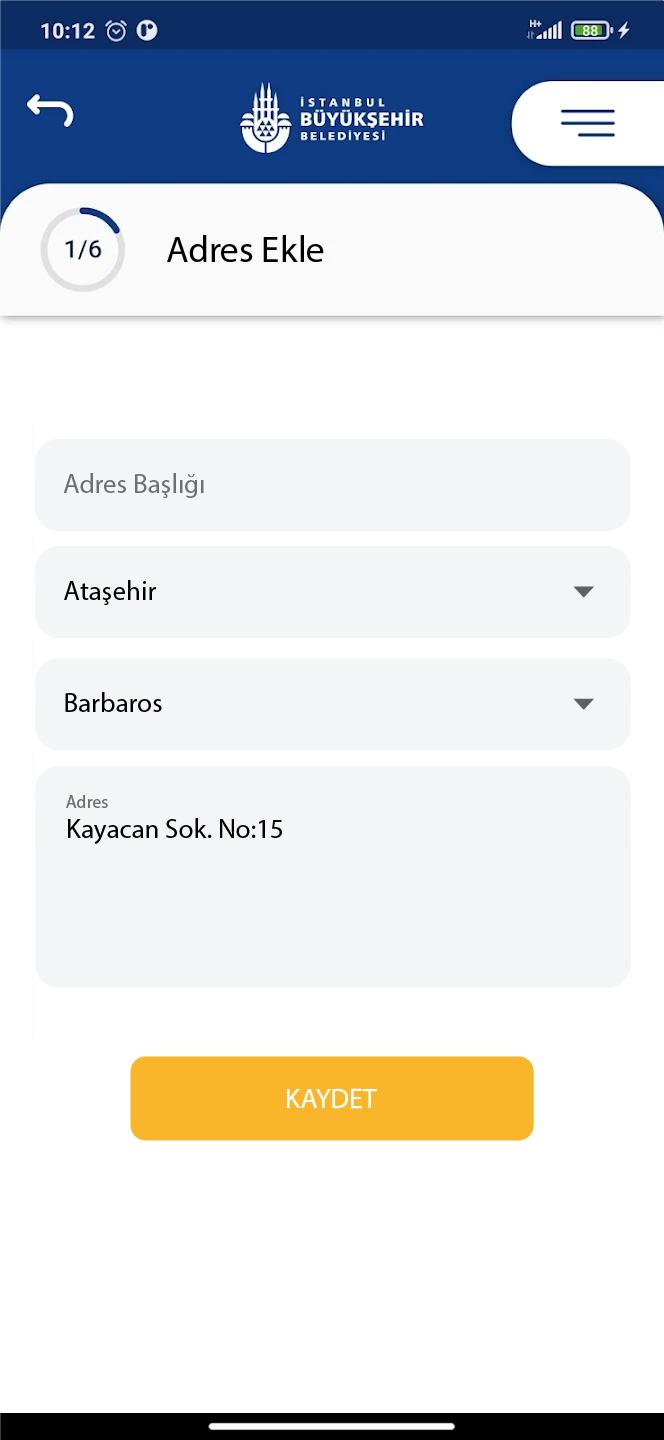
Task: Tap the battery indicator in status bar
Action: pos(590,31)
